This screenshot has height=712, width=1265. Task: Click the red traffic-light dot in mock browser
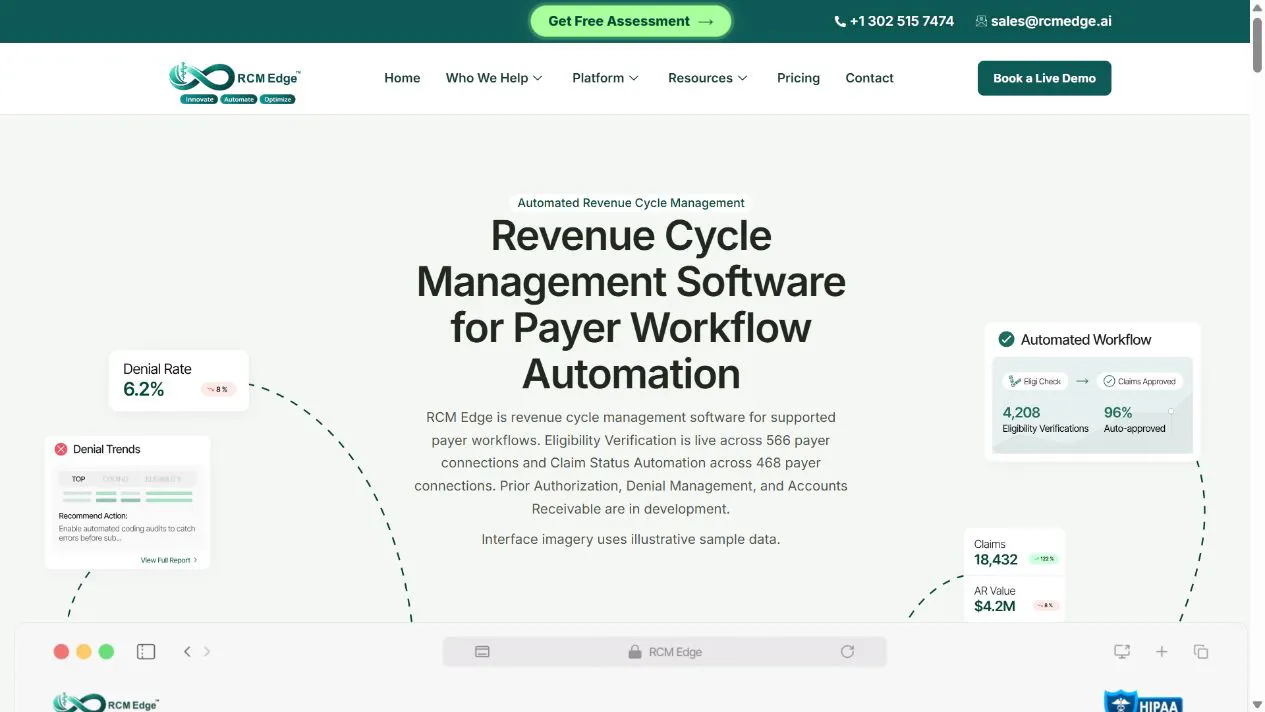tap(61, 652)
